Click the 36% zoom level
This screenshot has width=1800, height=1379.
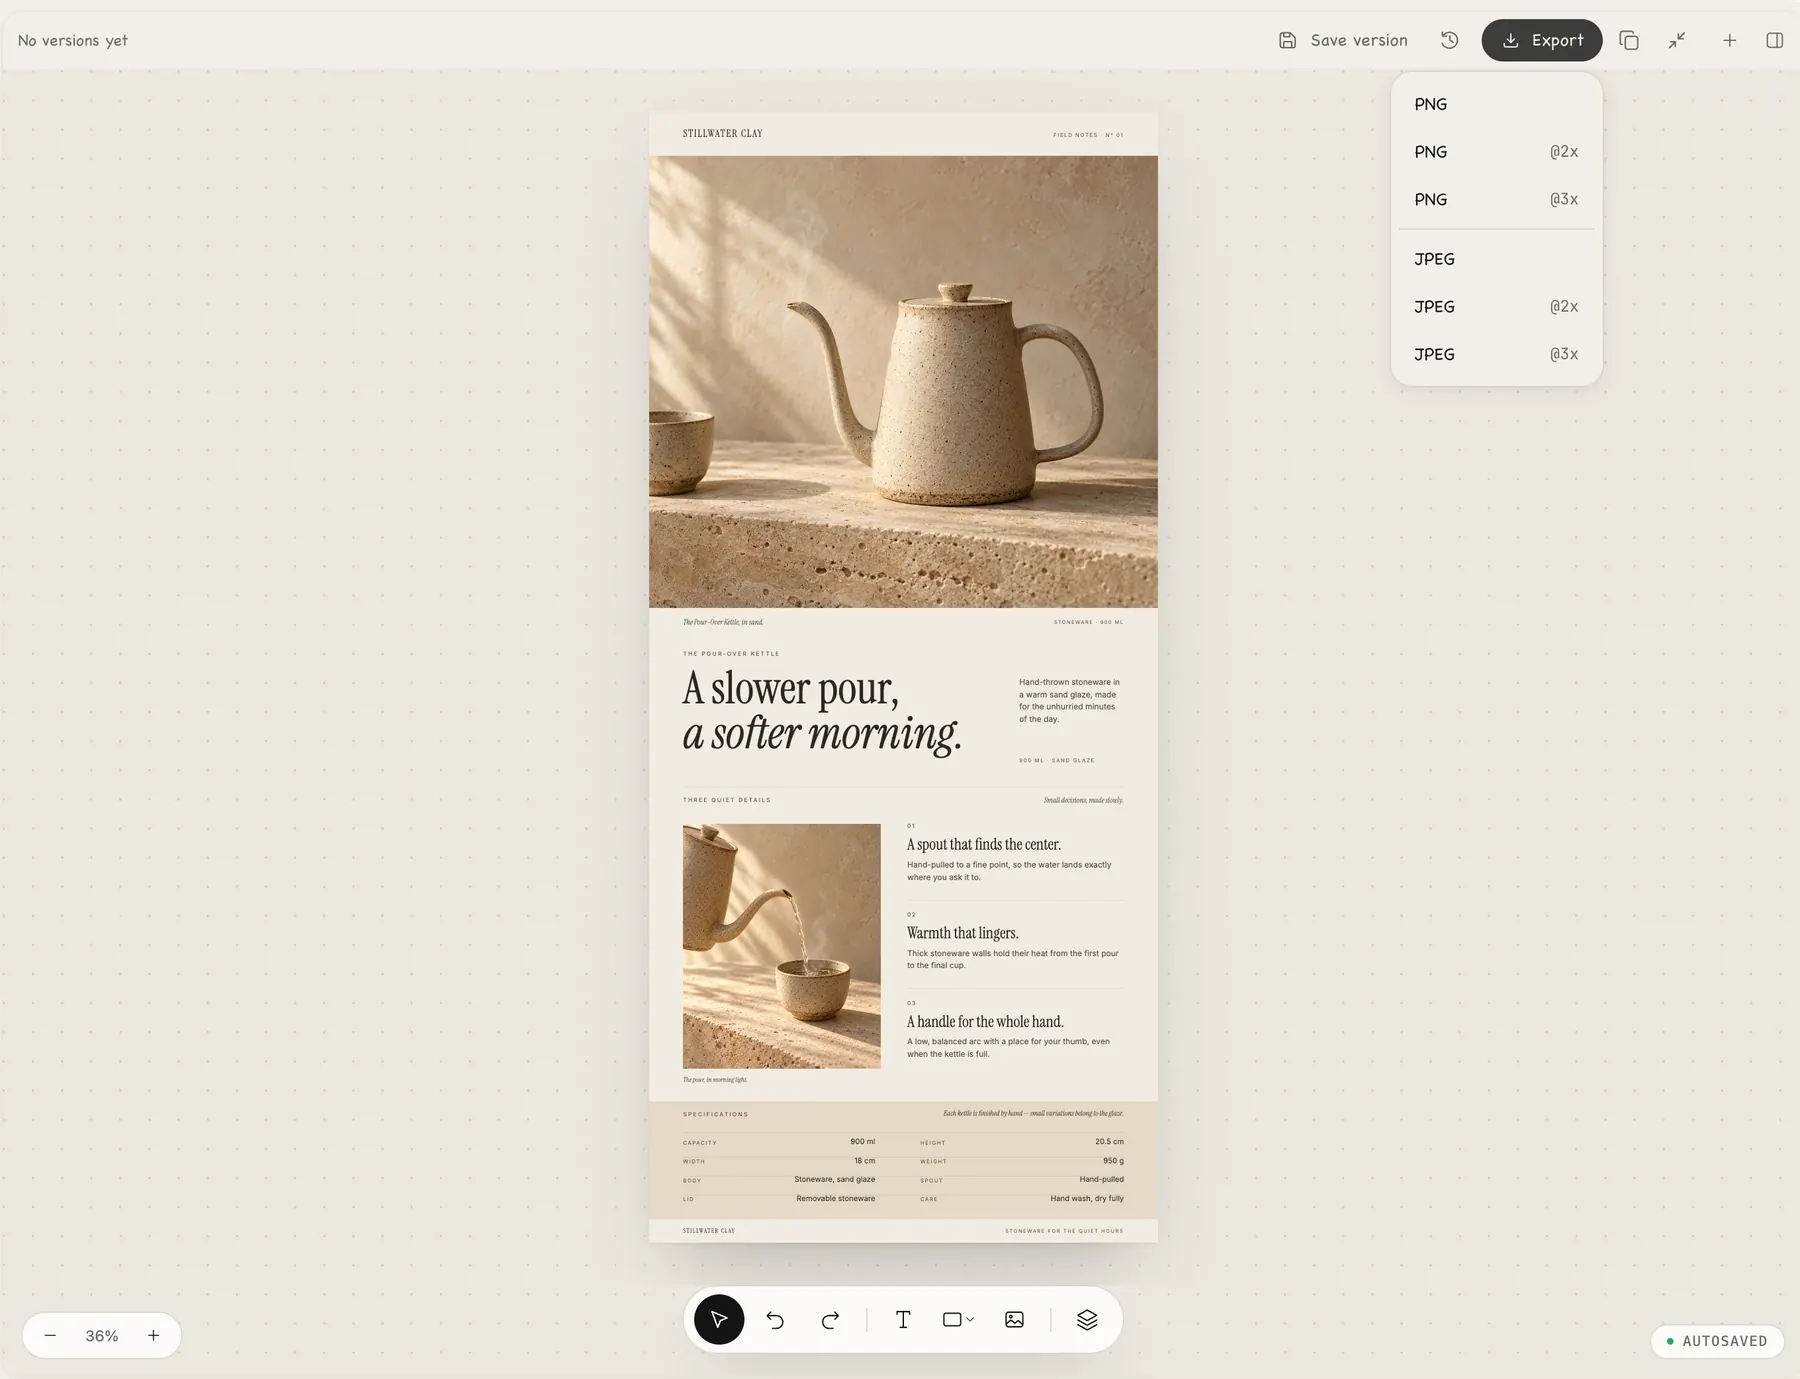pyautogui.click(x=102, y=1336)
